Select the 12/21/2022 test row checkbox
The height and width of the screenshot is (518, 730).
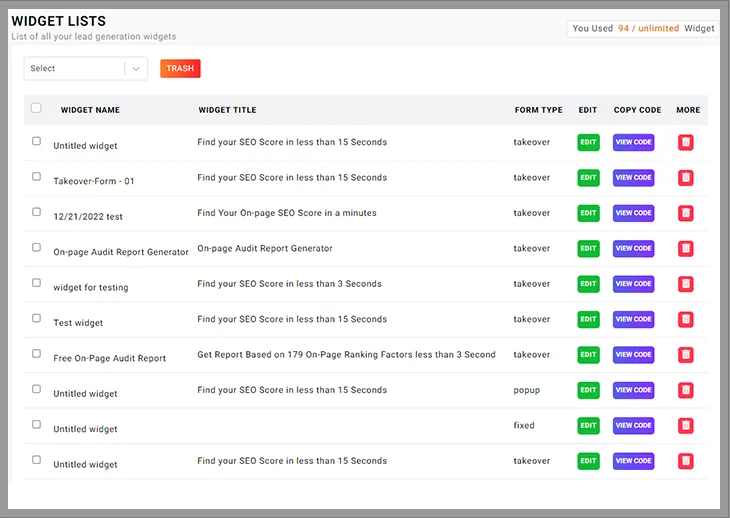(x=36, y=212)
